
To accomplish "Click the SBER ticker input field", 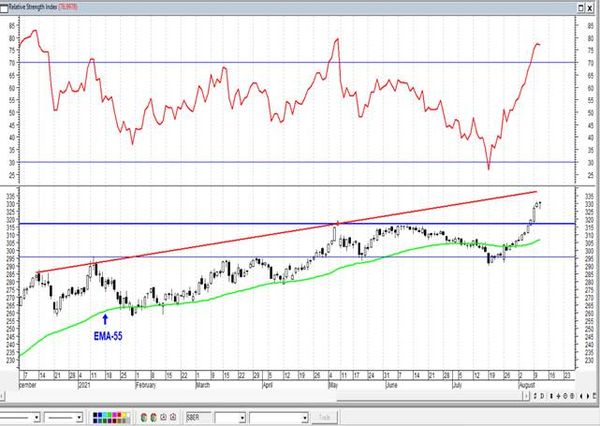I will pyautogui.click(x=198, y=417).
